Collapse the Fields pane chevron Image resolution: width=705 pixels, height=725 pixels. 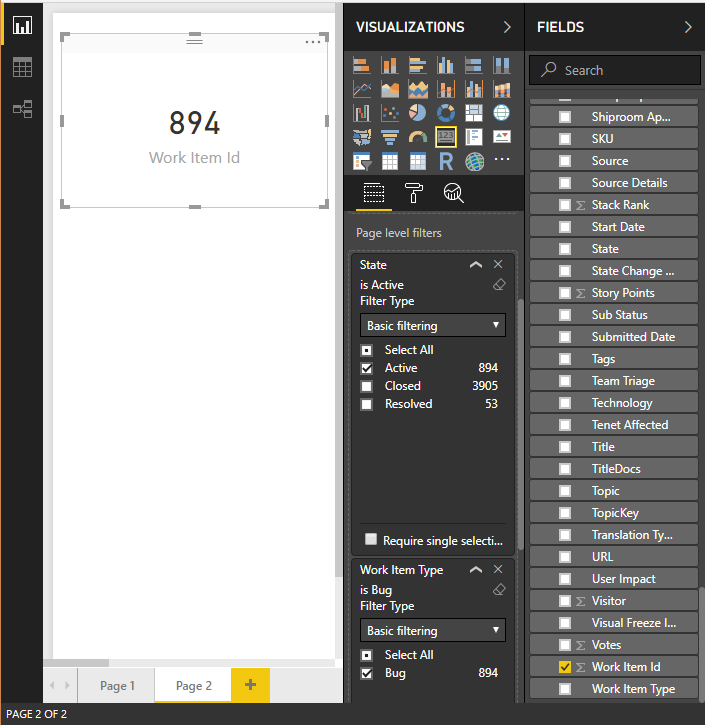pyautogui.click(x=688, y=27)
